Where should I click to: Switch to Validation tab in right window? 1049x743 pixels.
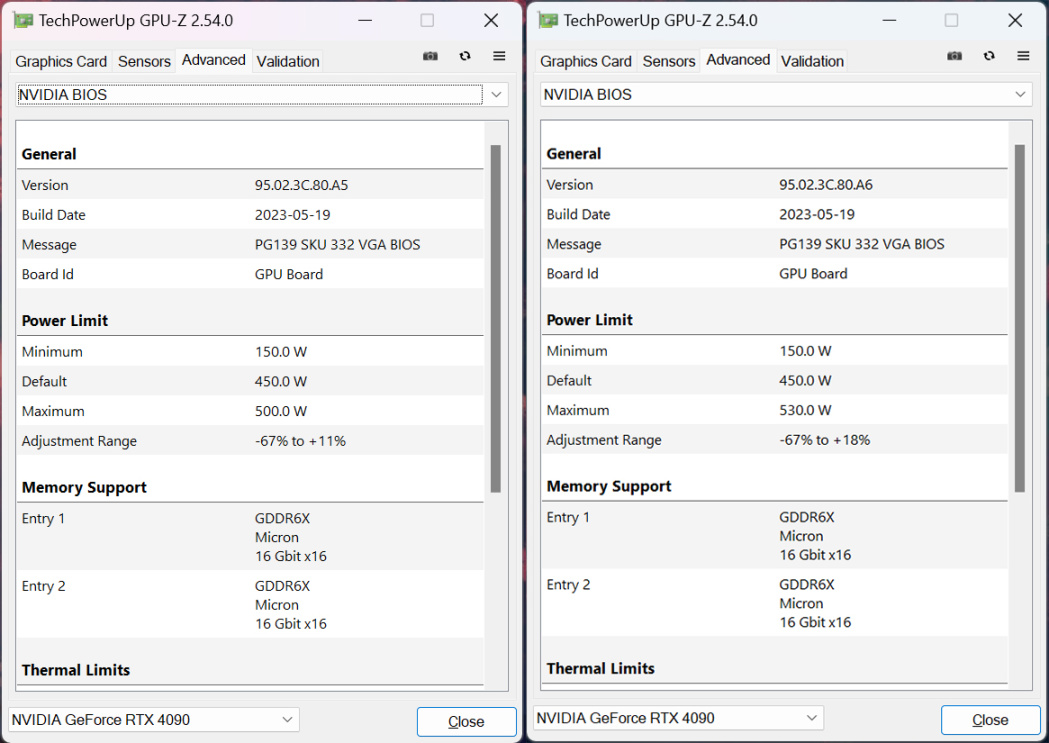coord(812,62)
